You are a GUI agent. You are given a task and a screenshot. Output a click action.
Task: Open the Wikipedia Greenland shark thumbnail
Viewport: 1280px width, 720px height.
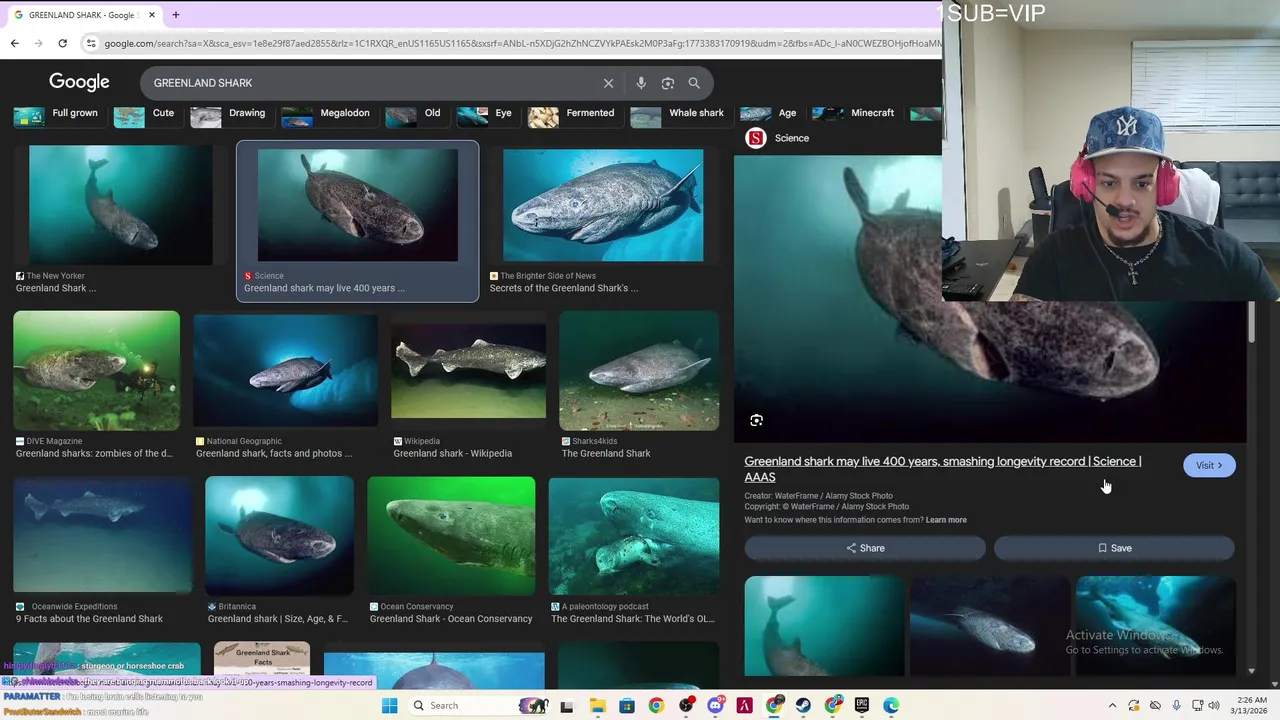tap(468, 371)
